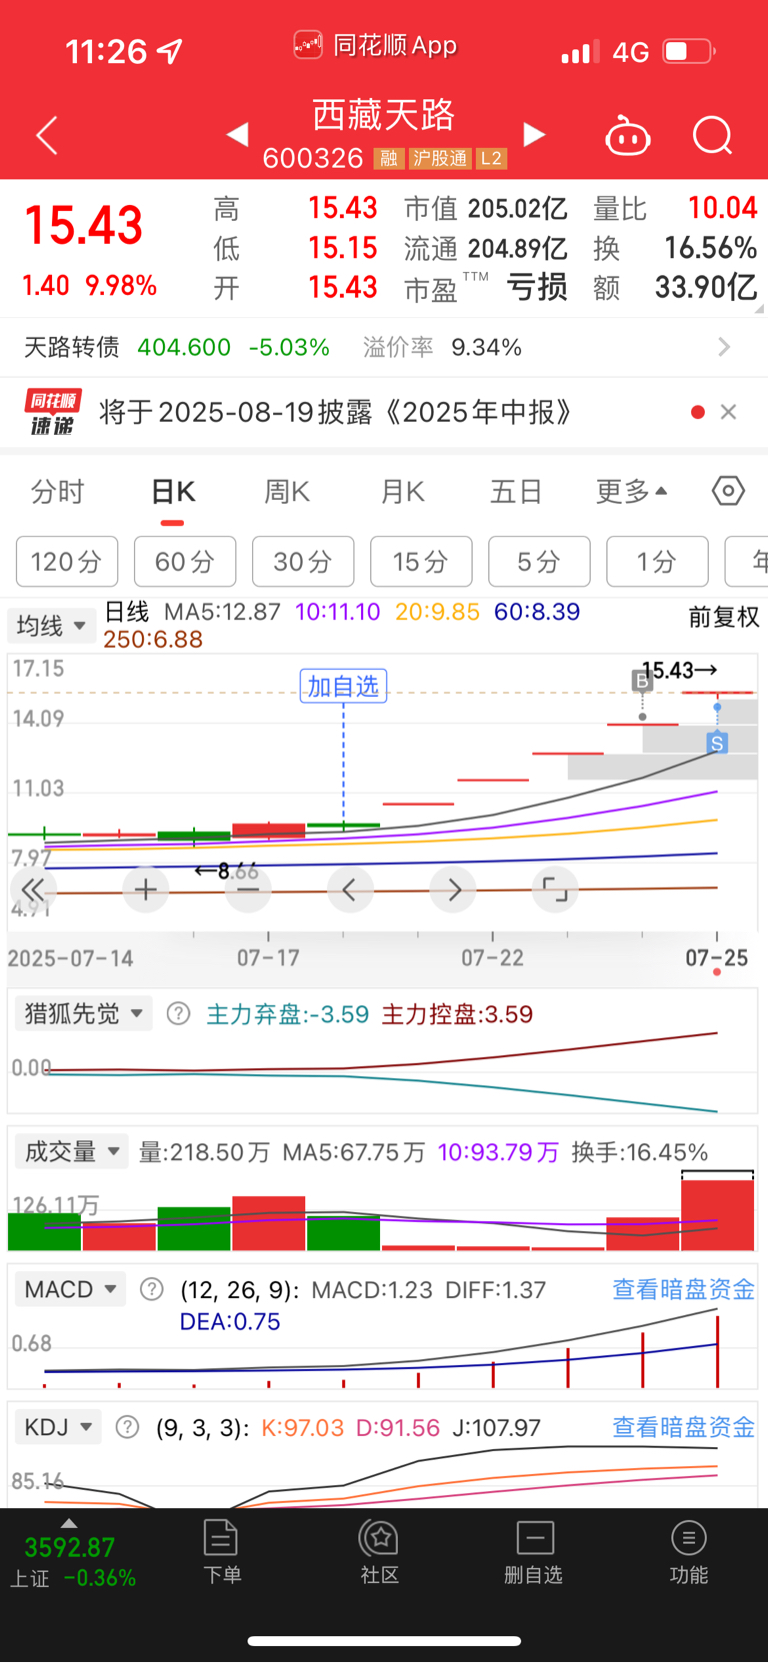Open 查看暗盘资金 link beside KDJ
Viewport: 768px width, 1663px height.
[684, 1427]
